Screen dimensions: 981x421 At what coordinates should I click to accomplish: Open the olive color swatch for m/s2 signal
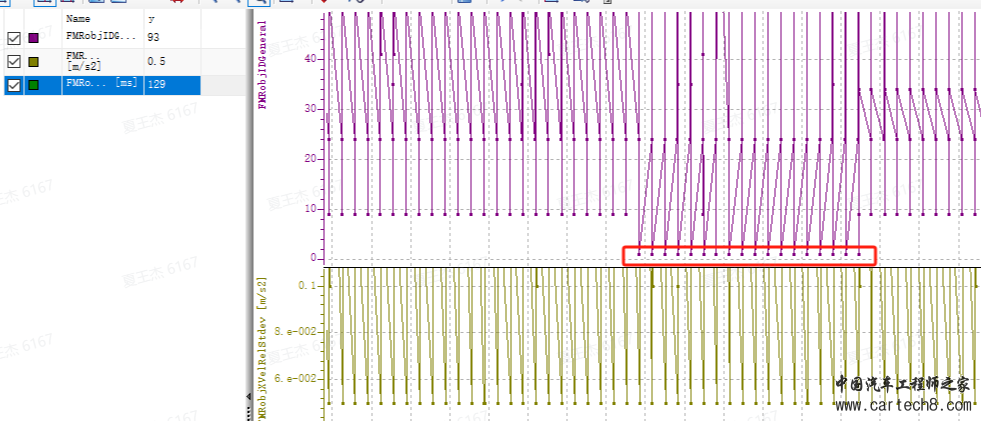coord(34,62)
